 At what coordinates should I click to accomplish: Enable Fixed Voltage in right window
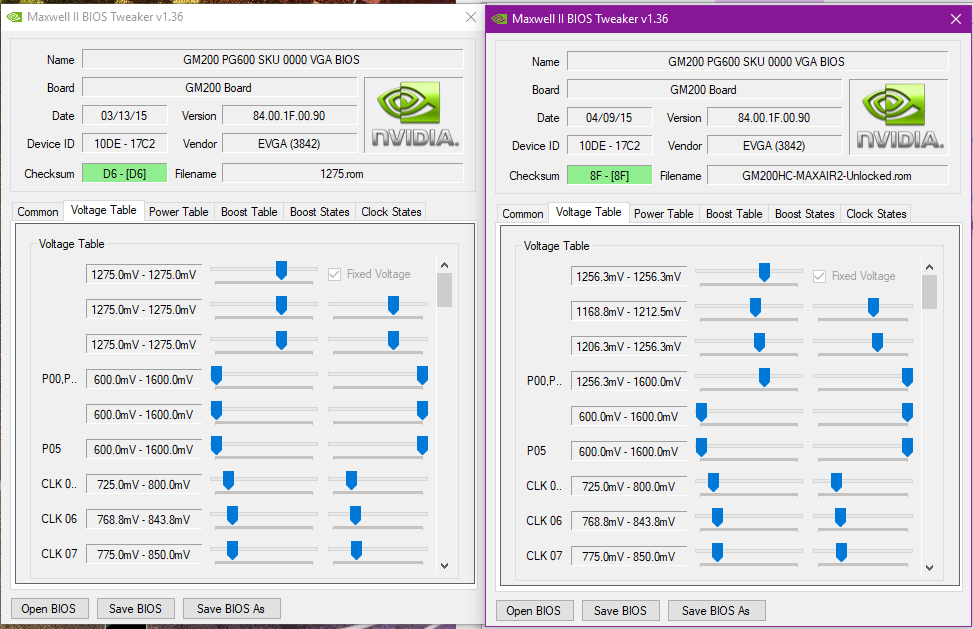tap(819, 276)
